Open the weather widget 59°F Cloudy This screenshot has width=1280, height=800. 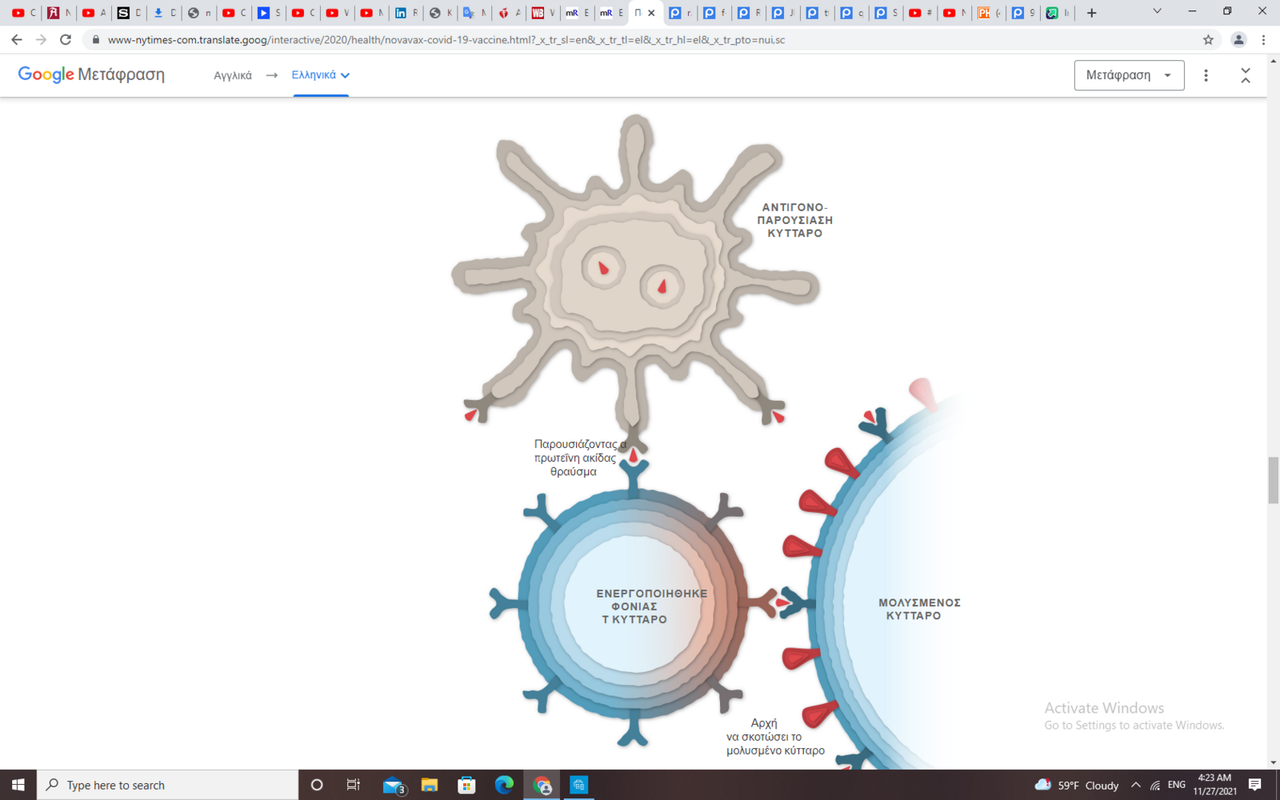pos(1077,785)
